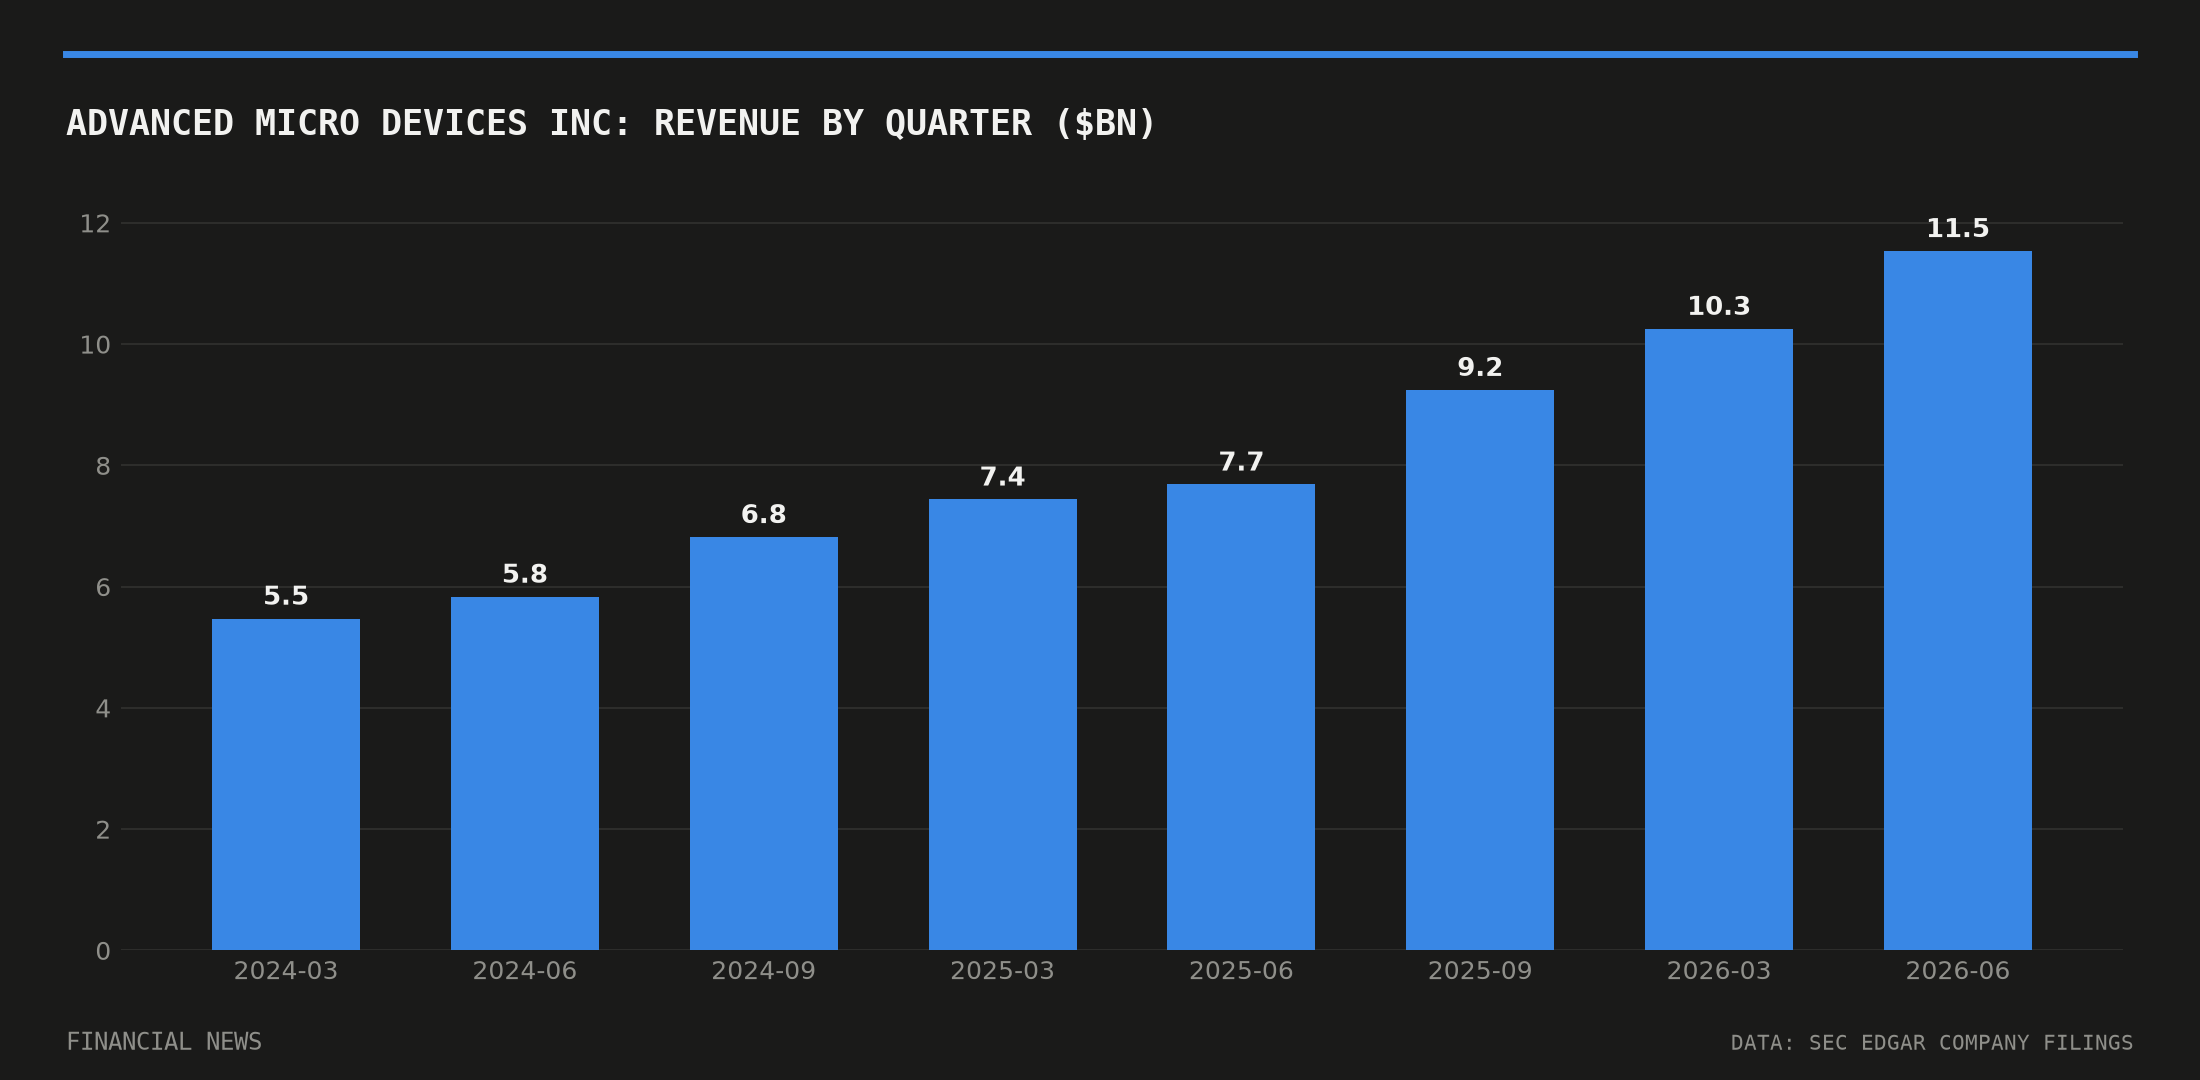Click the 2025-03 x-axis label
Image resolution: width=2200 pixels, height=1080 pixels.
pyautogui.click(x=1003, y=971)
